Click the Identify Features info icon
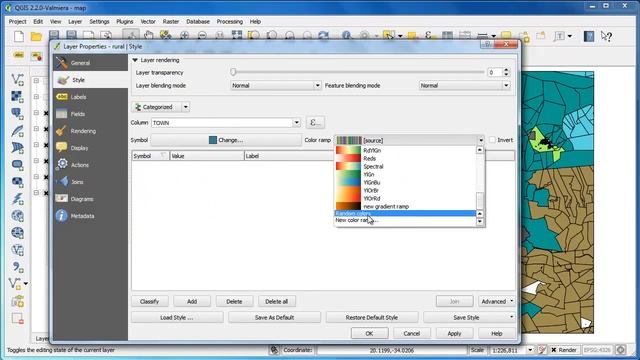Image resolution: width=640 pixels, height=360 pixels. coord(347,36)
